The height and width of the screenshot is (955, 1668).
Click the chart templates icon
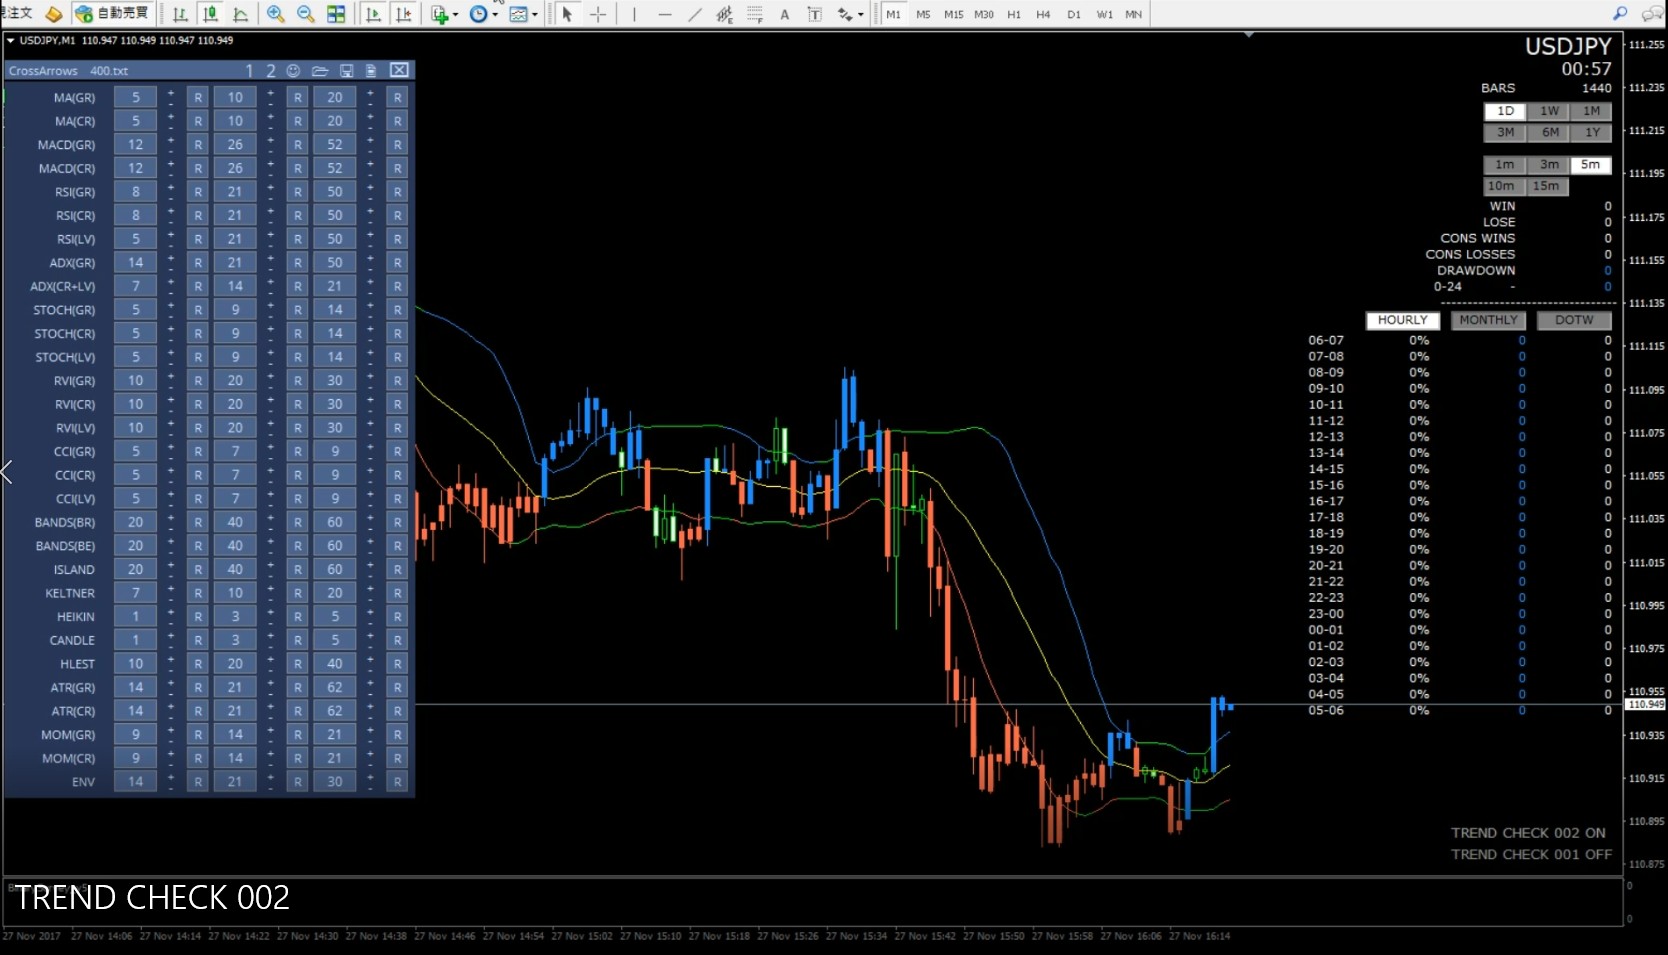point(518,14)
